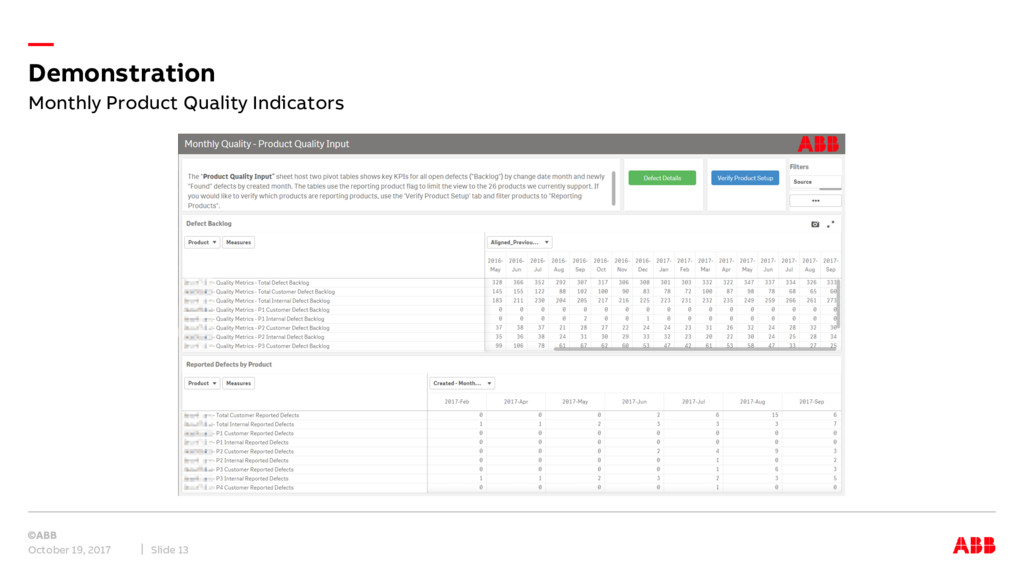Click the camera snapshot icon in Defect Backlog

tap(815, 224)
